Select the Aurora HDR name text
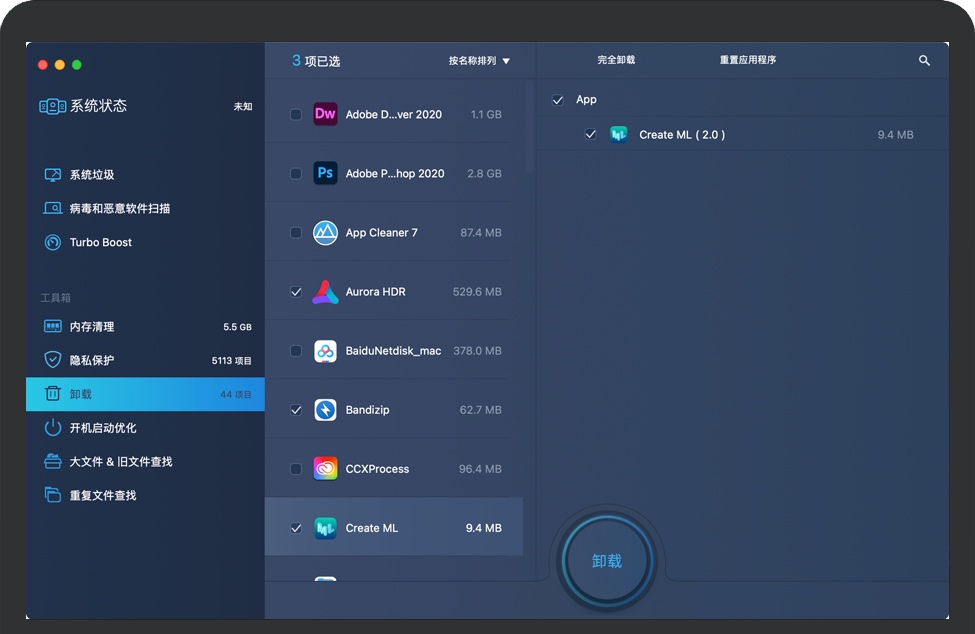Screen dimensions: 975x634 point(376,292)
